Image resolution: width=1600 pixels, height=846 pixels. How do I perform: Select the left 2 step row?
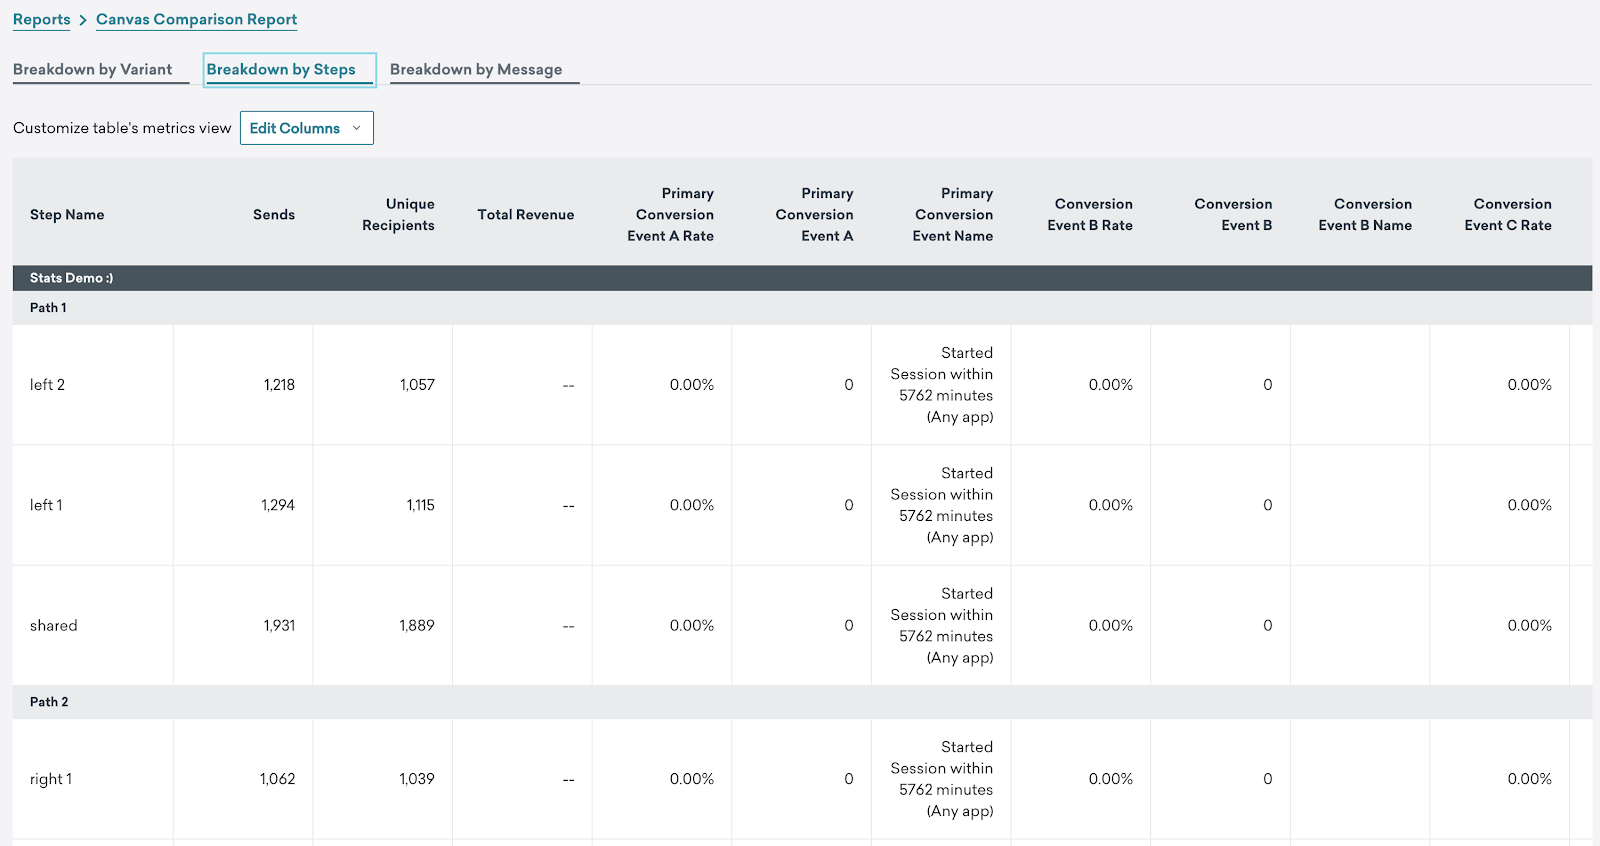point(802,385)
